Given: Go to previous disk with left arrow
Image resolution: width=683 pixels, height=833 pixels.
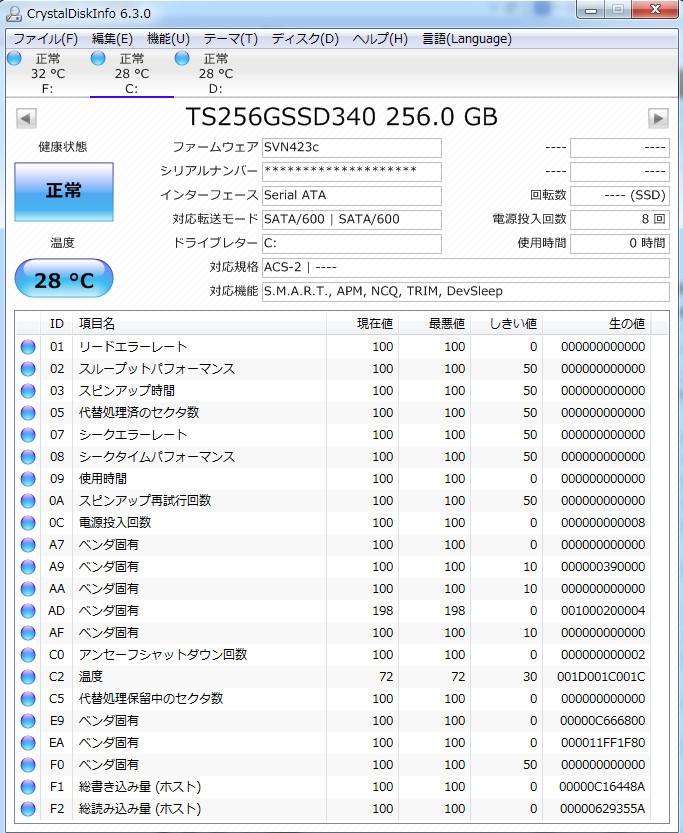Looking at the screenshot, I should tap(26, 118).
